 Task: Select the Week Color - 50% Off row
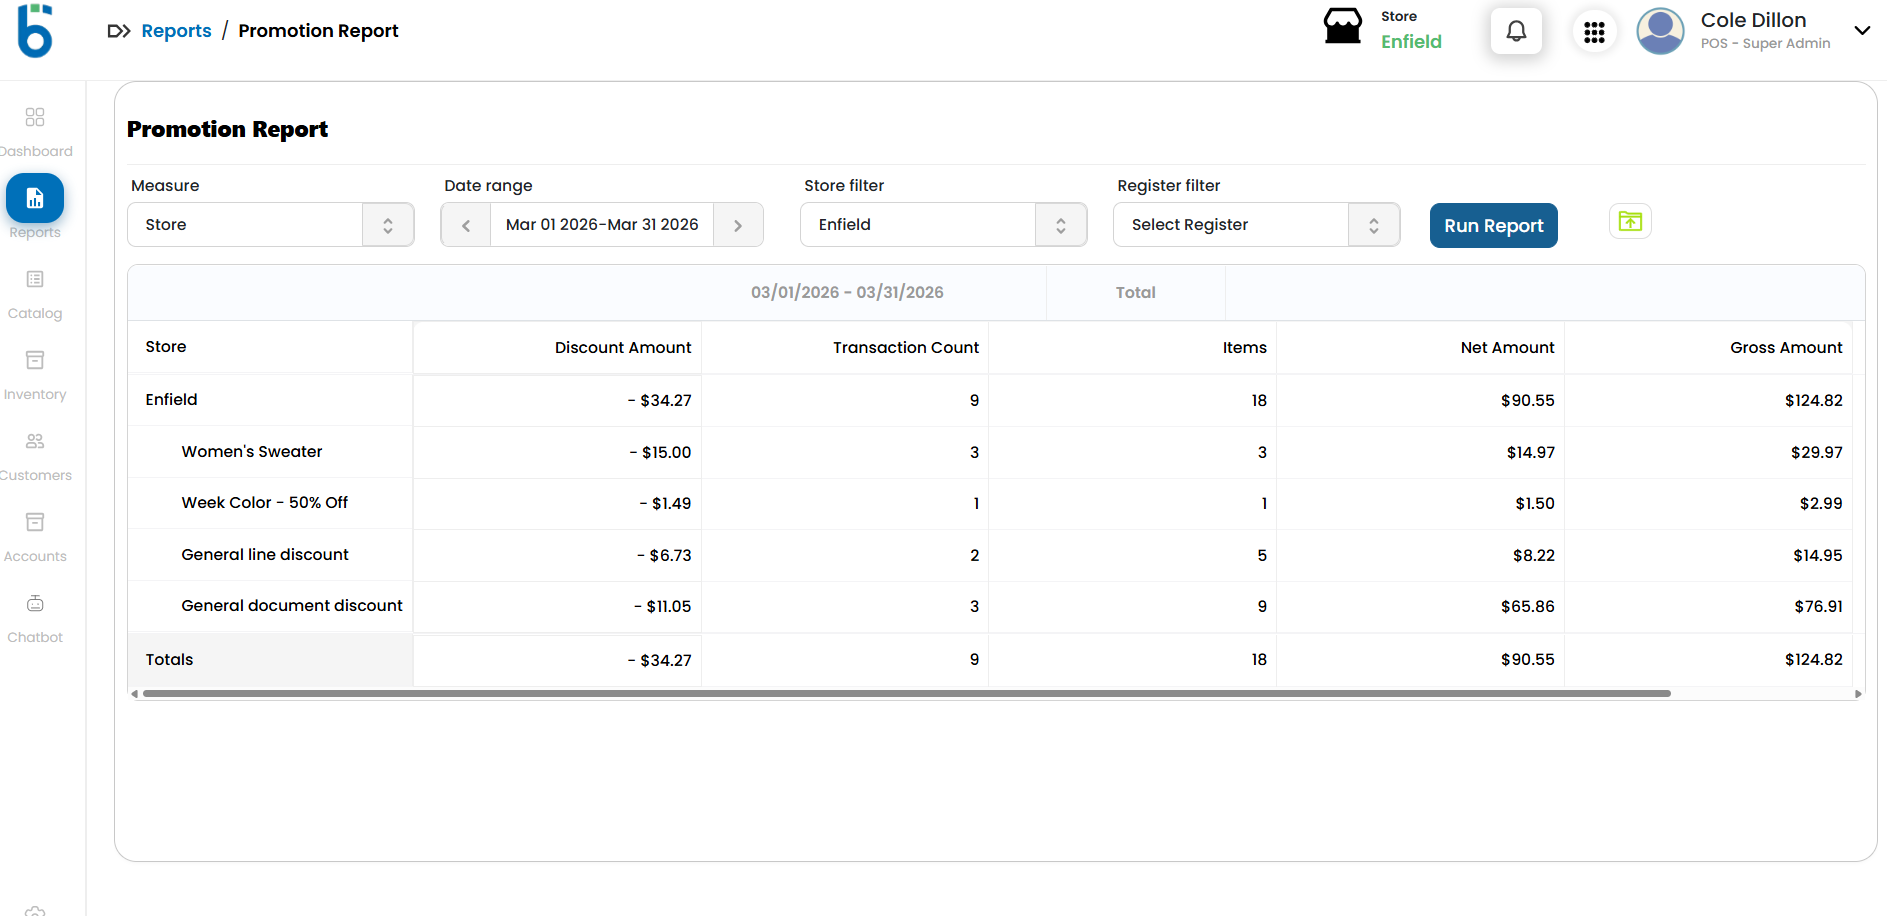[990, 503]
